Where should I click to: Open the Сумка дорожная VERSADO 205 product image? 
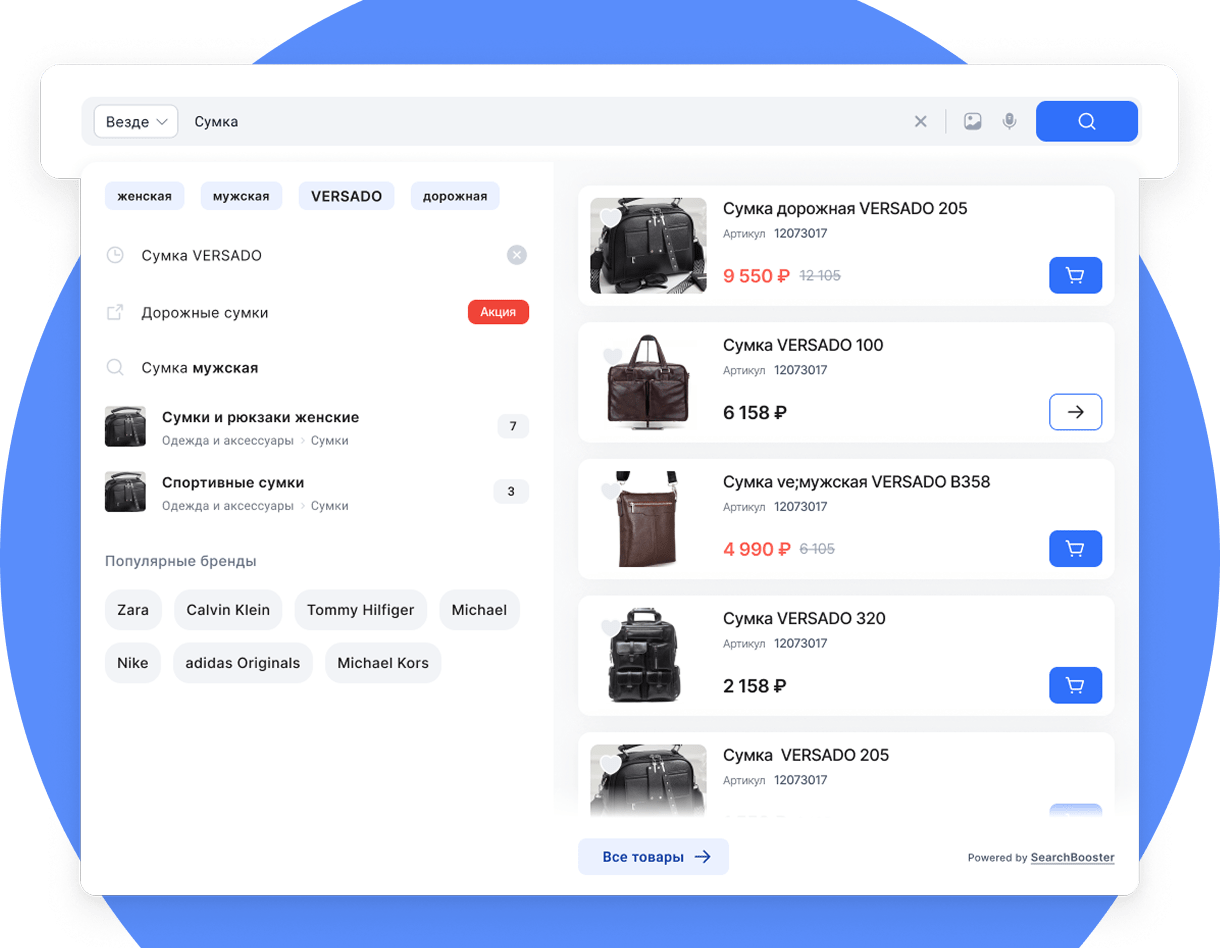point(648,245)
